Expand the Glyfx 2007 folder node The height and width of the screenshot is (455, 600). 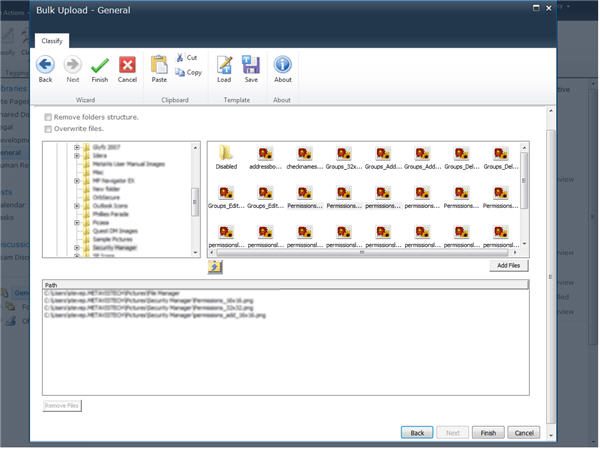(x=77, y=147)
